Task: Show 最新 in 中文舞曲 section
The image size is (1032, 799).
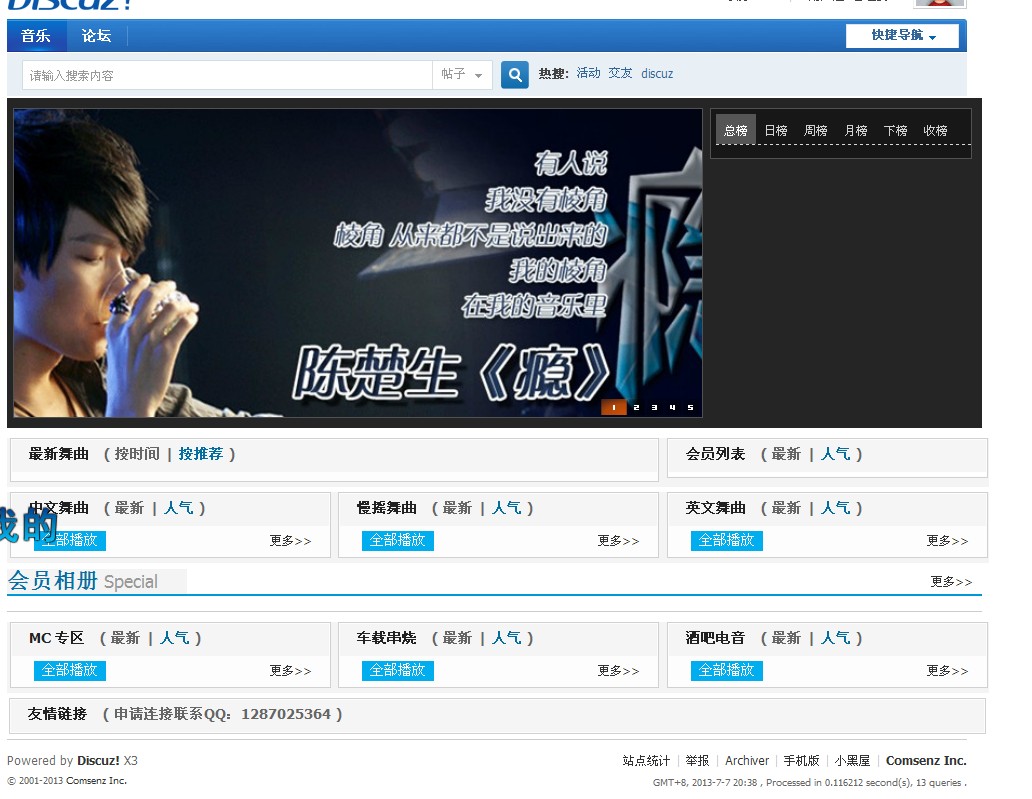Action: click(129, 507)
